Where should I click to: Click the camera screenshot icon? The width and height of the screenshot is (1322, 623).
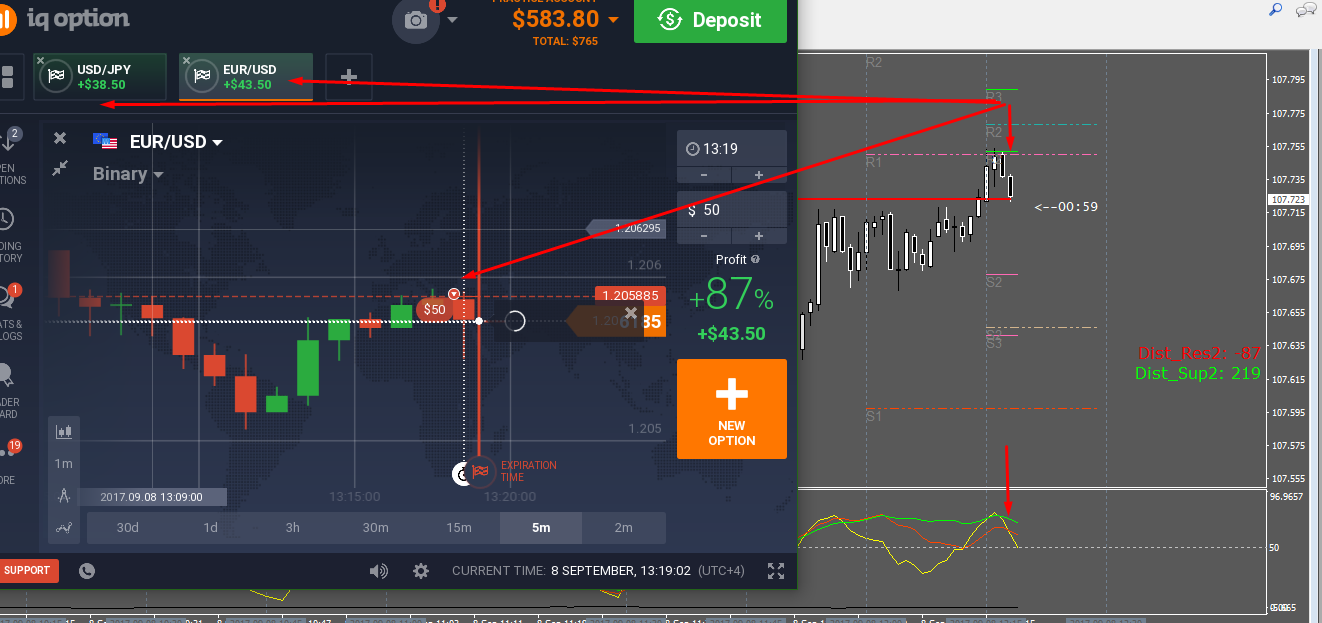point(415,19)
